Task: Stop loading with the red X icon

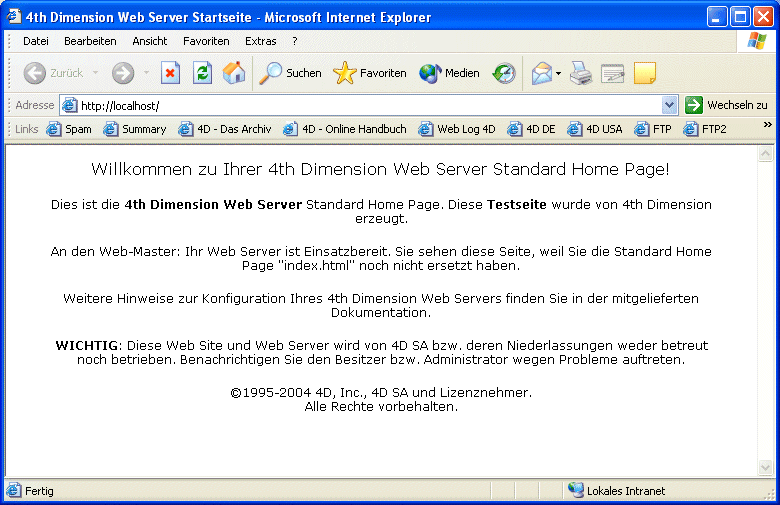Action: [170, 73]
